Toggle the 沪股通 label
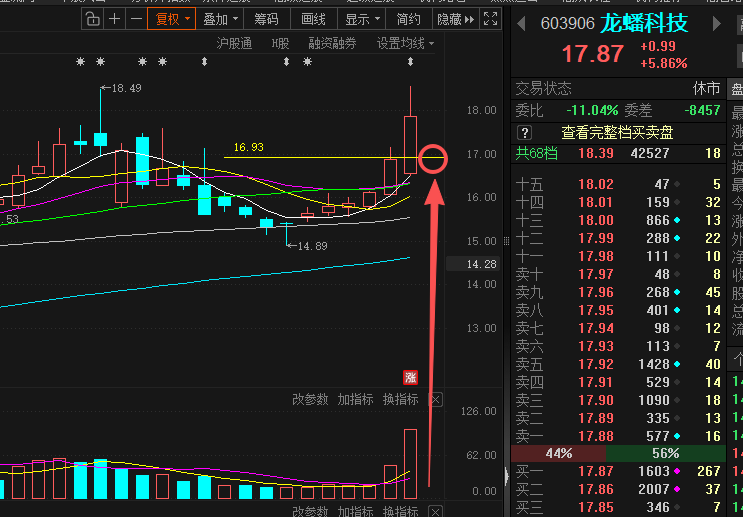The height and width of the screenshot is (517, 743). [234, 44]
